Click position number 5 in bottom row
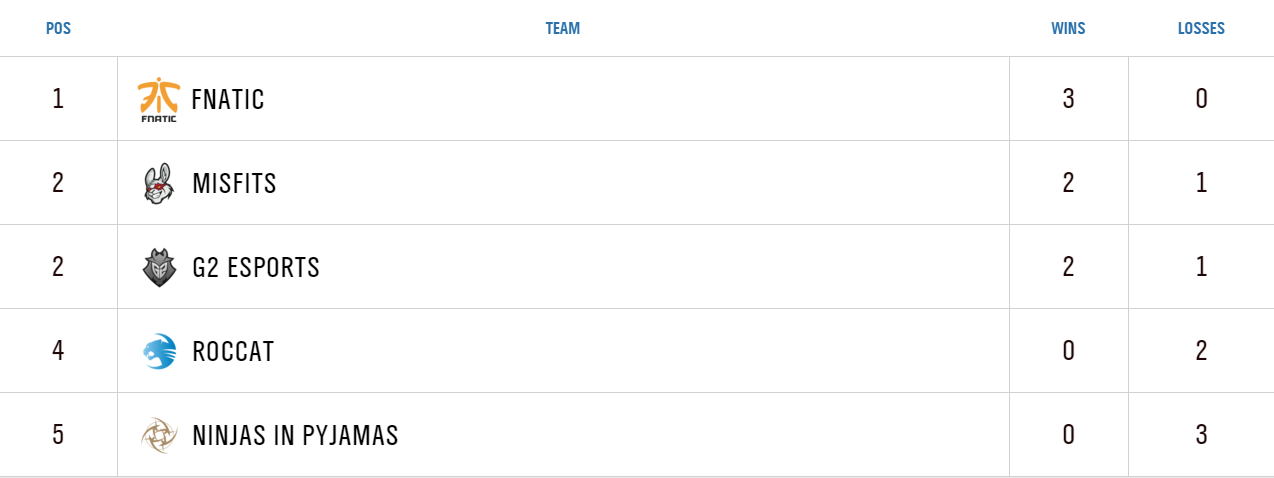This screenshot has height=478, width=1274. (x=58, y=435)
